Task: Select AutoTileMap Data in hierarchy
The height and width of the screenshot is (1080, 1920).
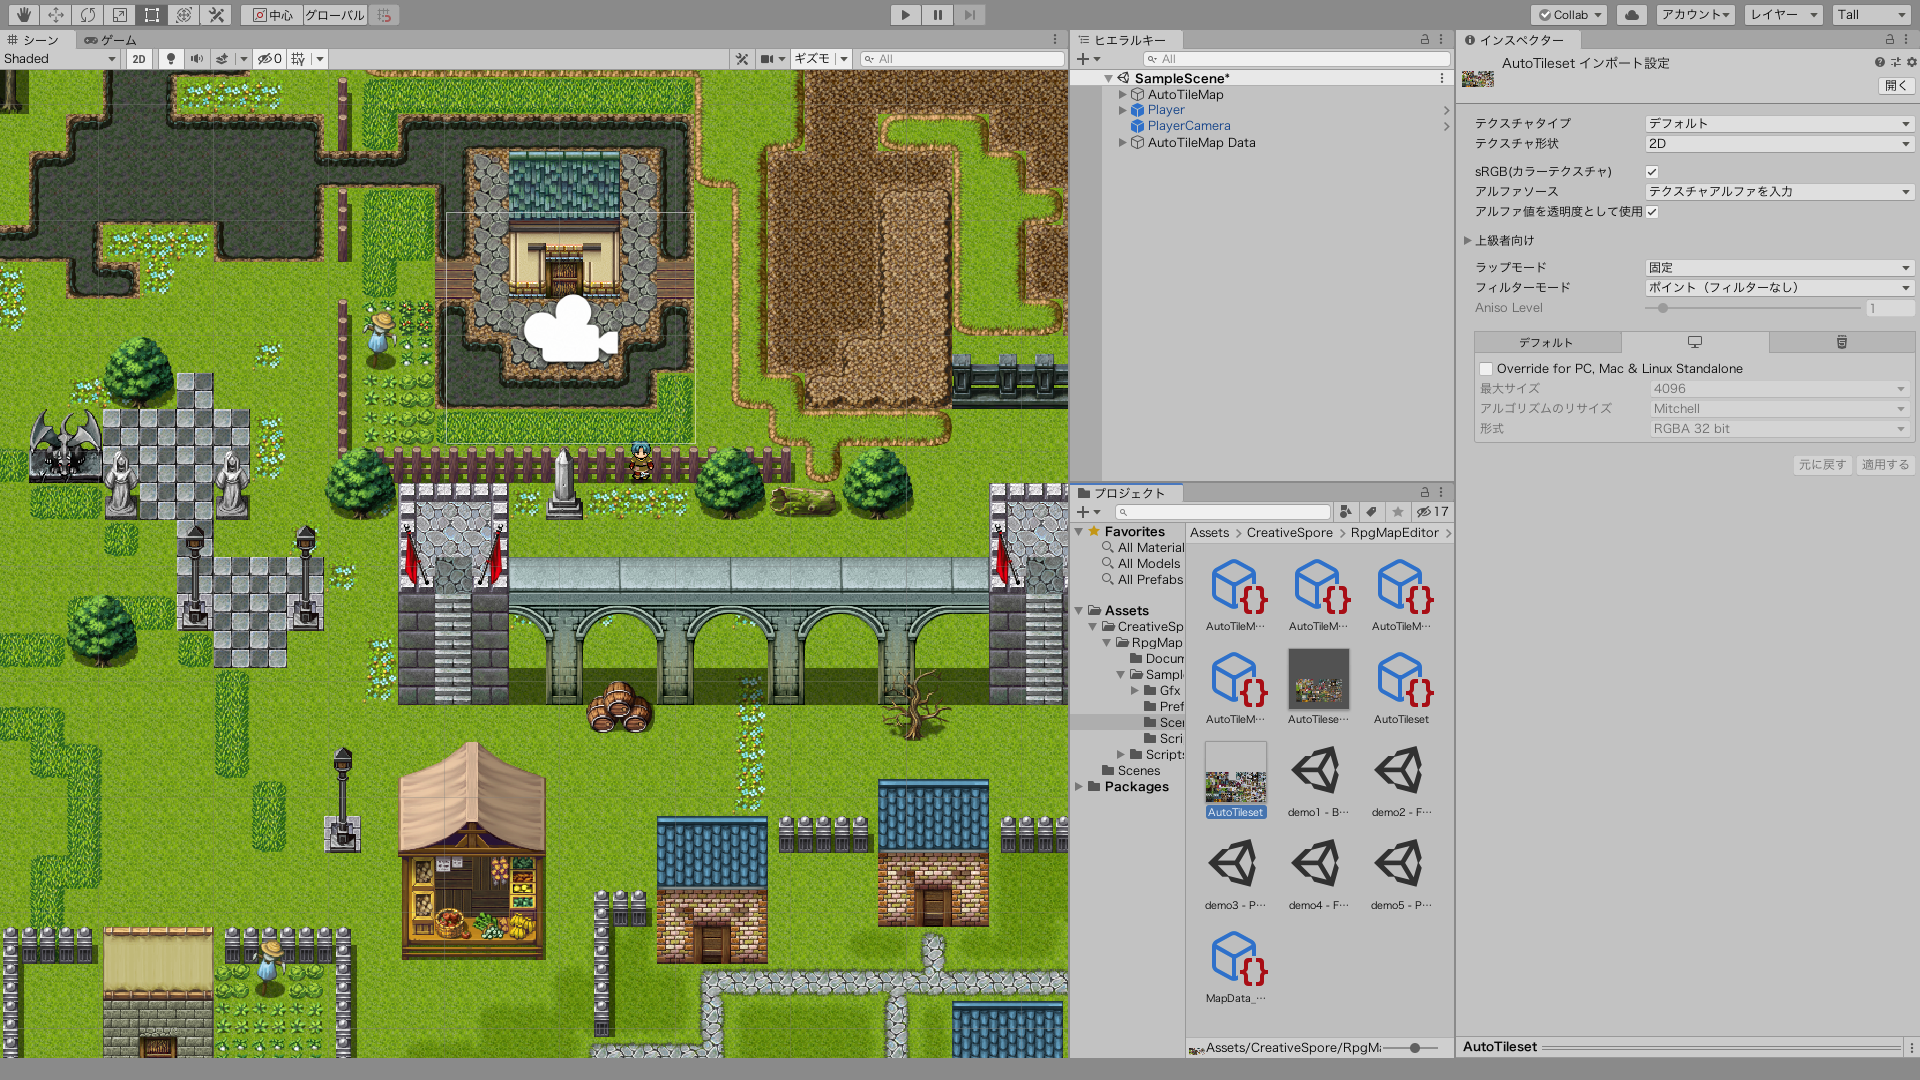Action: [x=1201, y=143]
